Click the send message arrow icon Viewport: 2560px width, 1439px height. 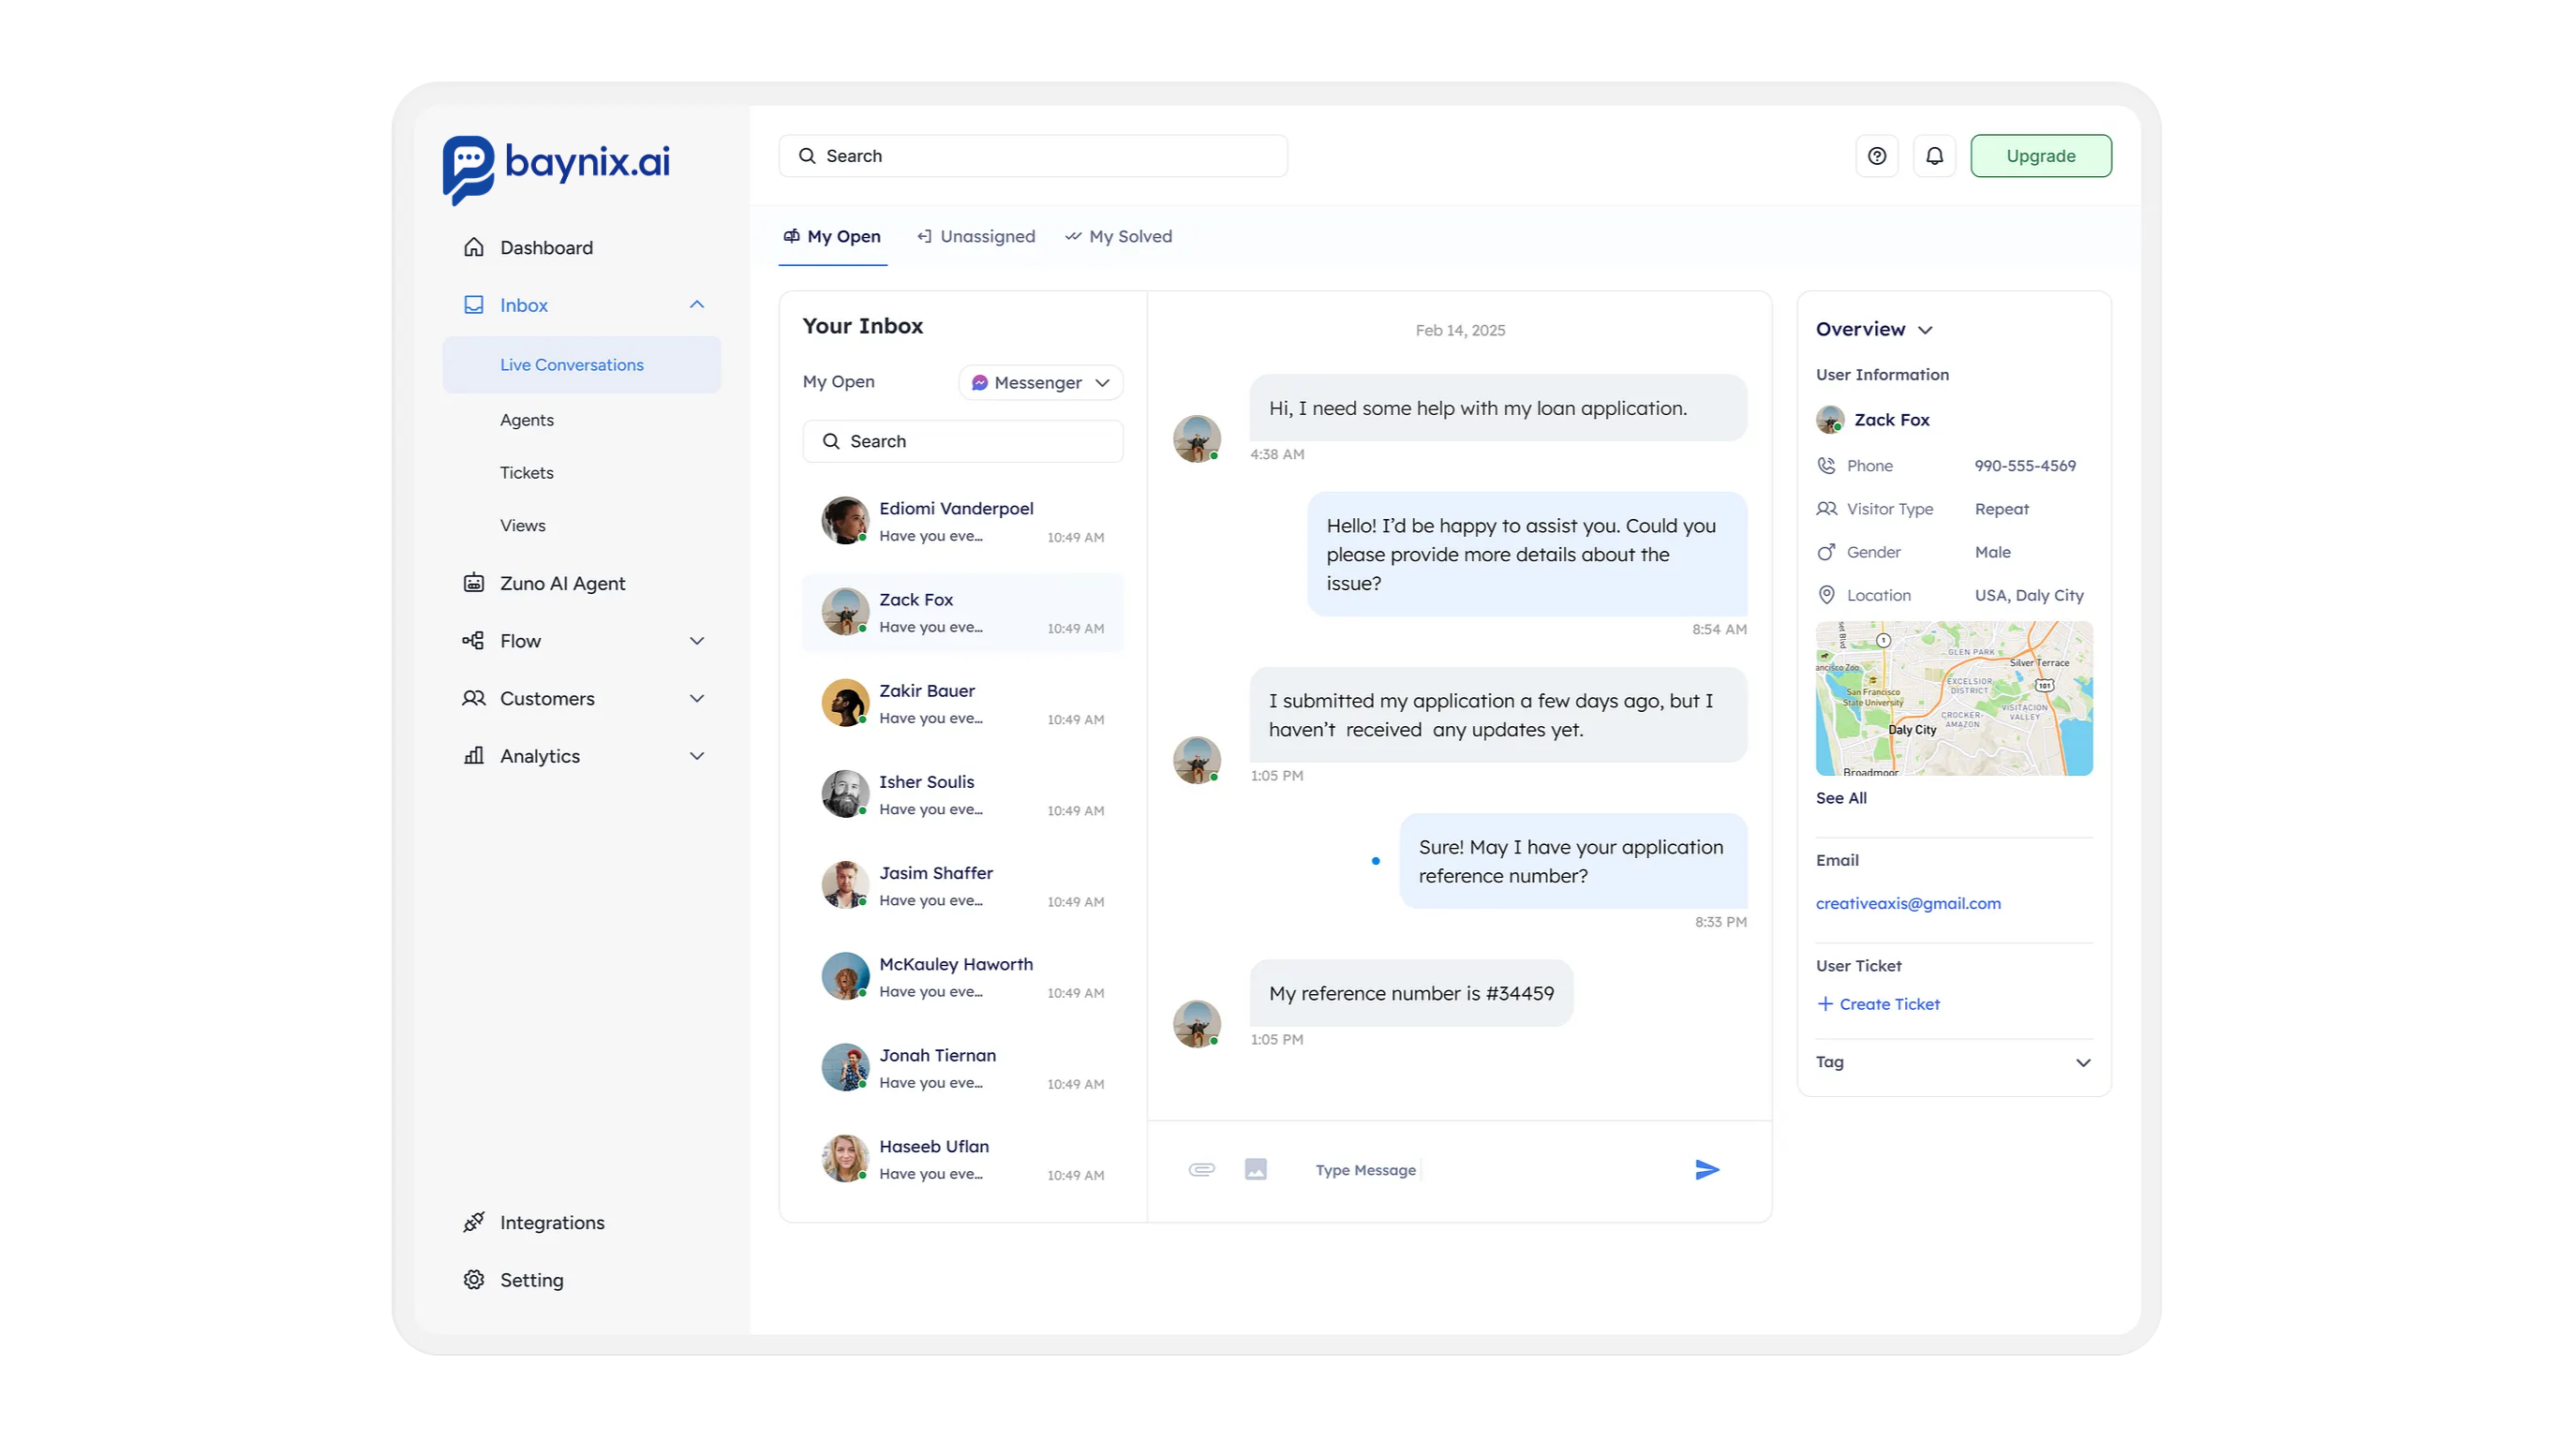(1706, 1169)
